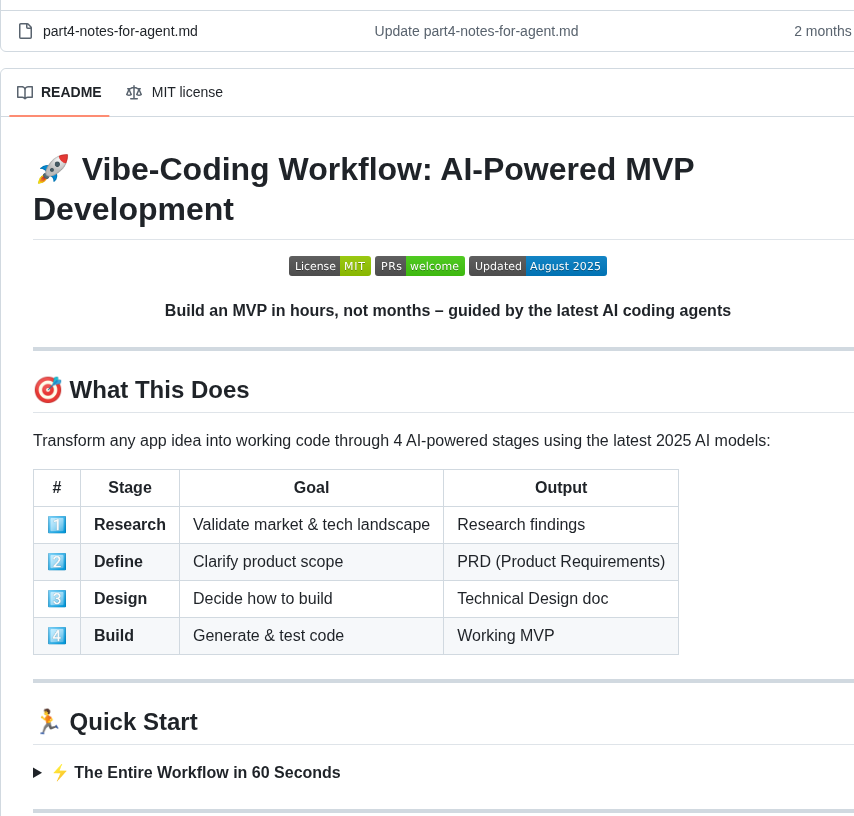
Task: Click the scales icon next to MIT license
Action: click(134, 92)
